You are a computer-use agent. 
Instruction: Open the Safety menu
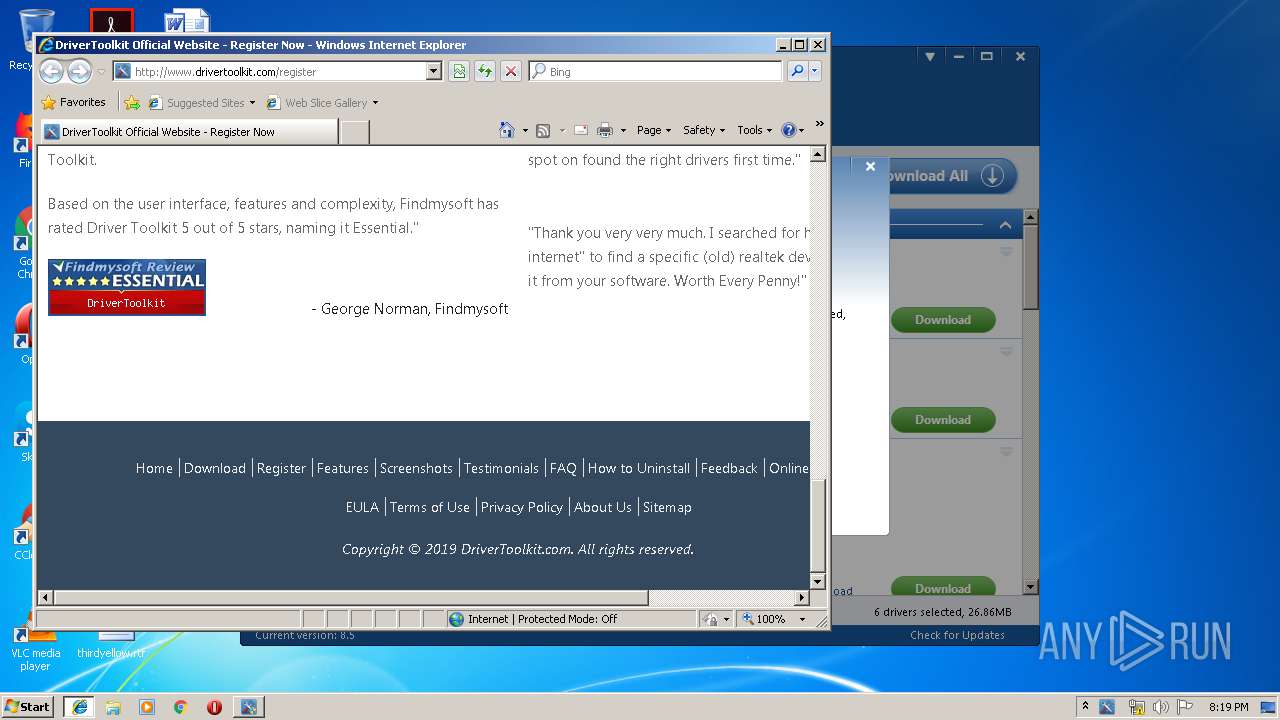pyautogui.click(x=704, y=130)
